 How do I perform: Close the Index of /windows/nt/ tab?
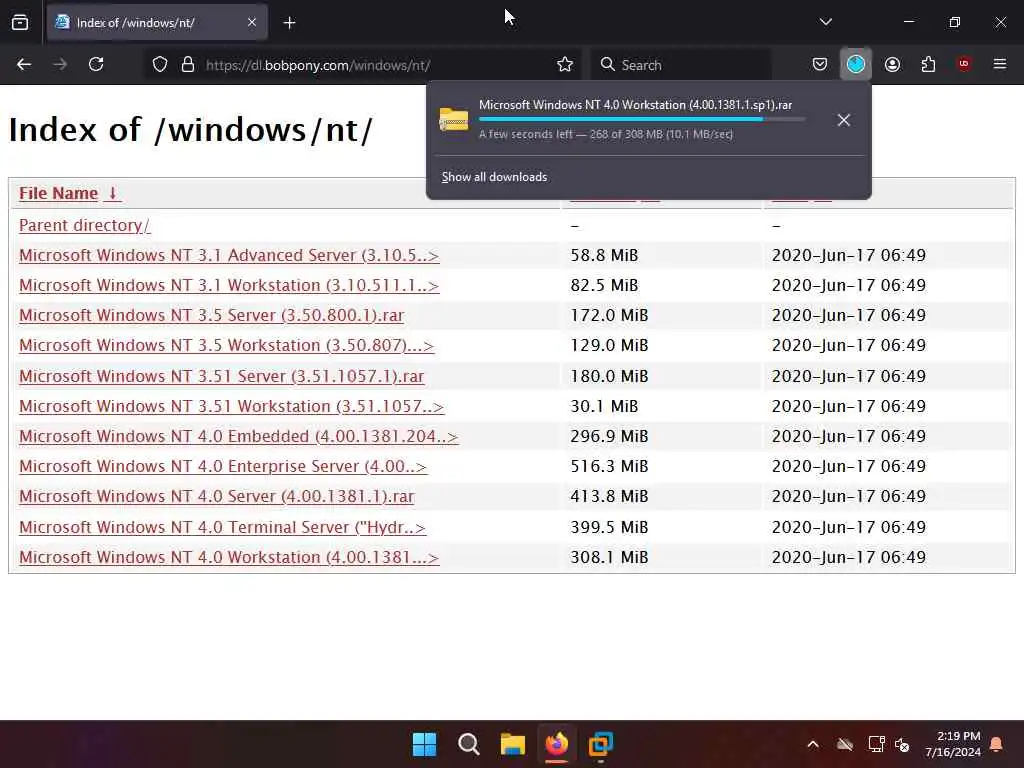point(252,22)
